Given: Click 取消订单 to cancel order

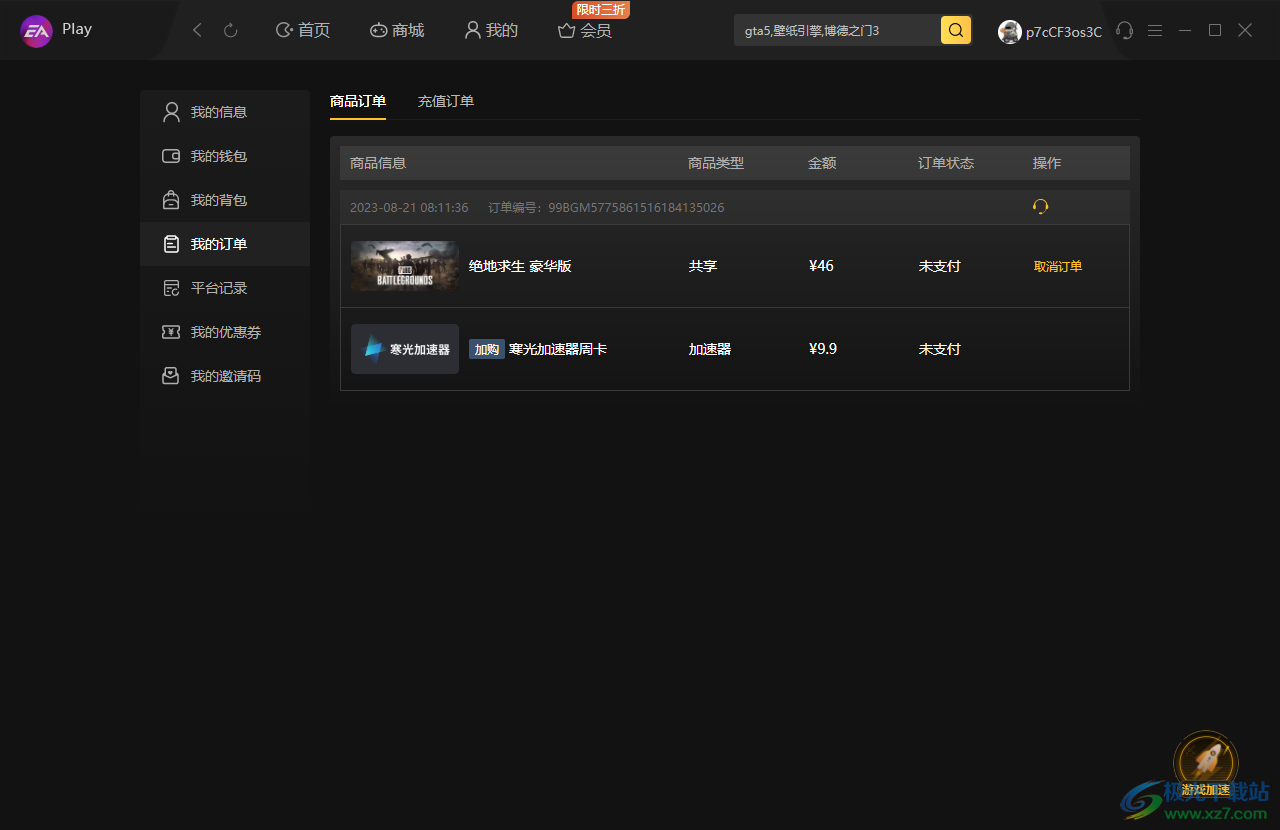Looking at the screenshot, I should click(1058, 266).
